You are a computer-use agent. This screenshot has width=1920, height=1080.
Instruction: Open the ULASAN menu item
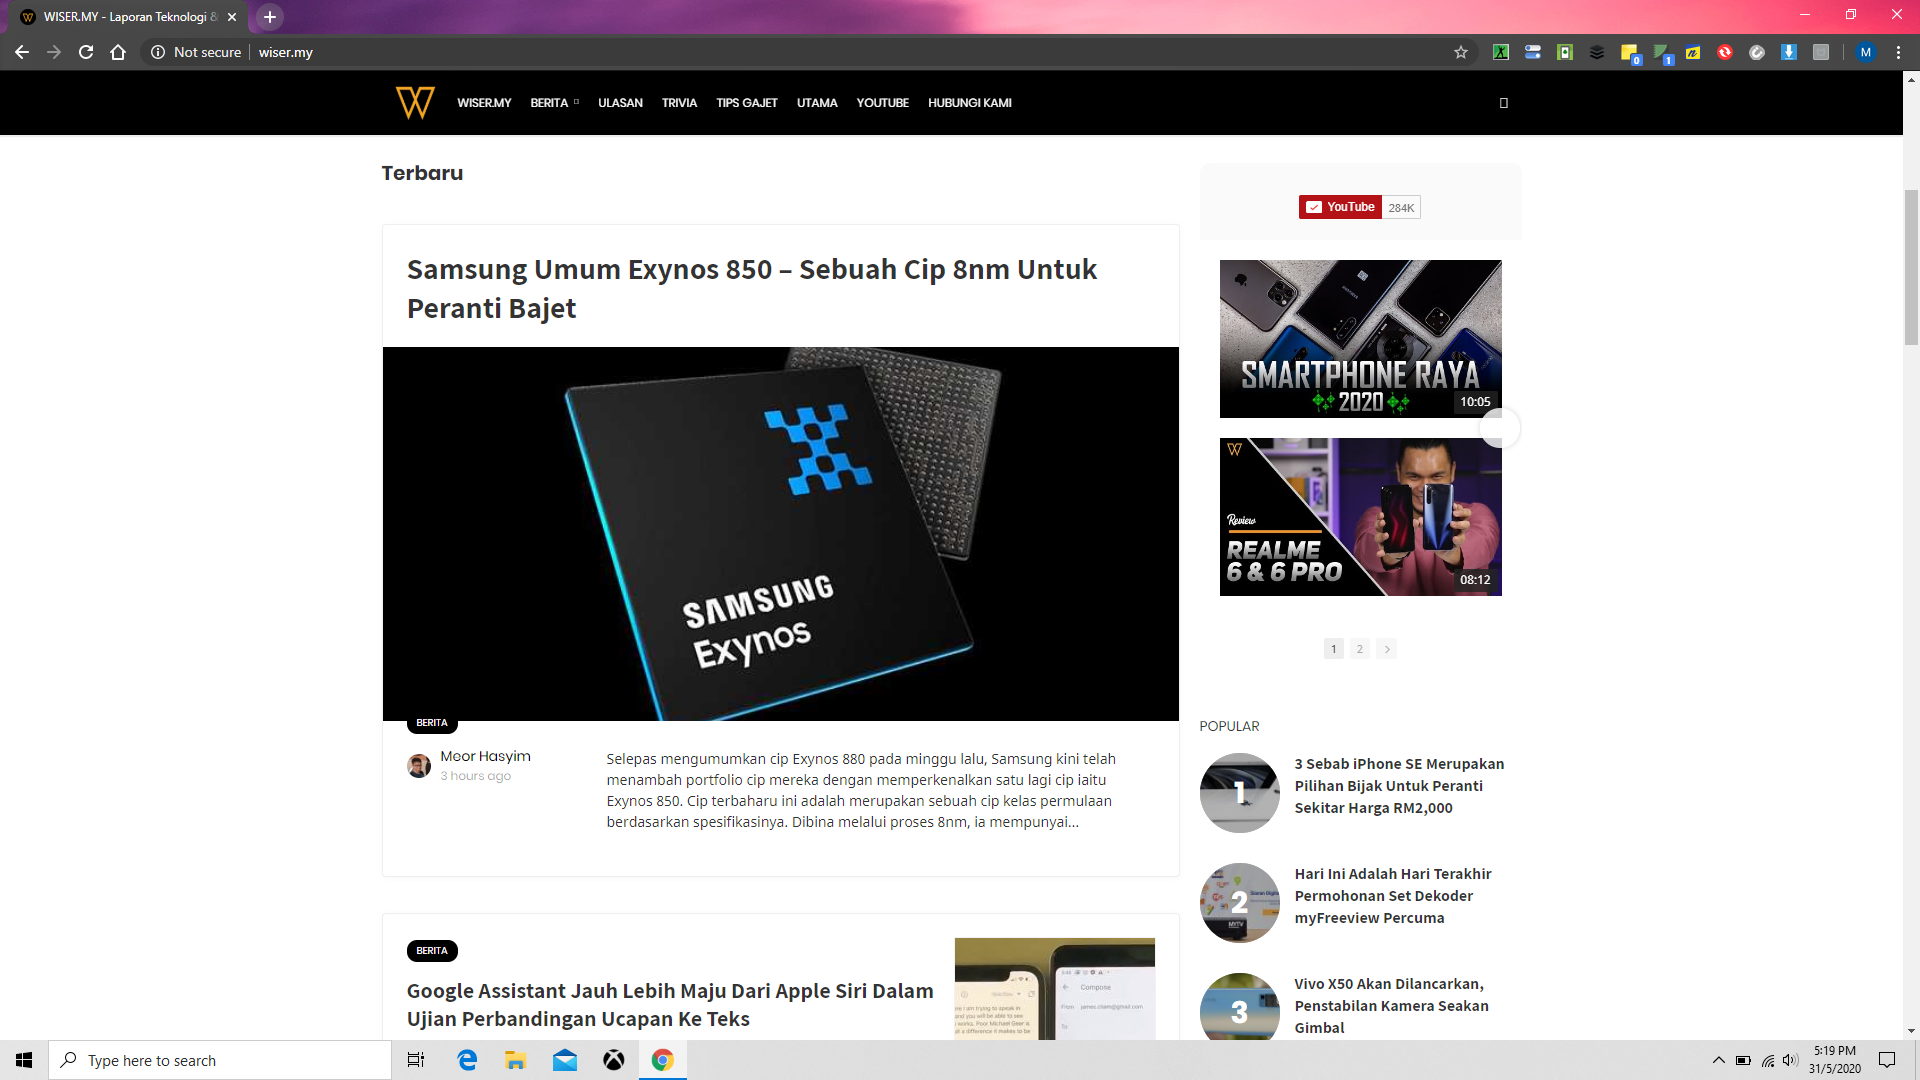tap(620, 103)
